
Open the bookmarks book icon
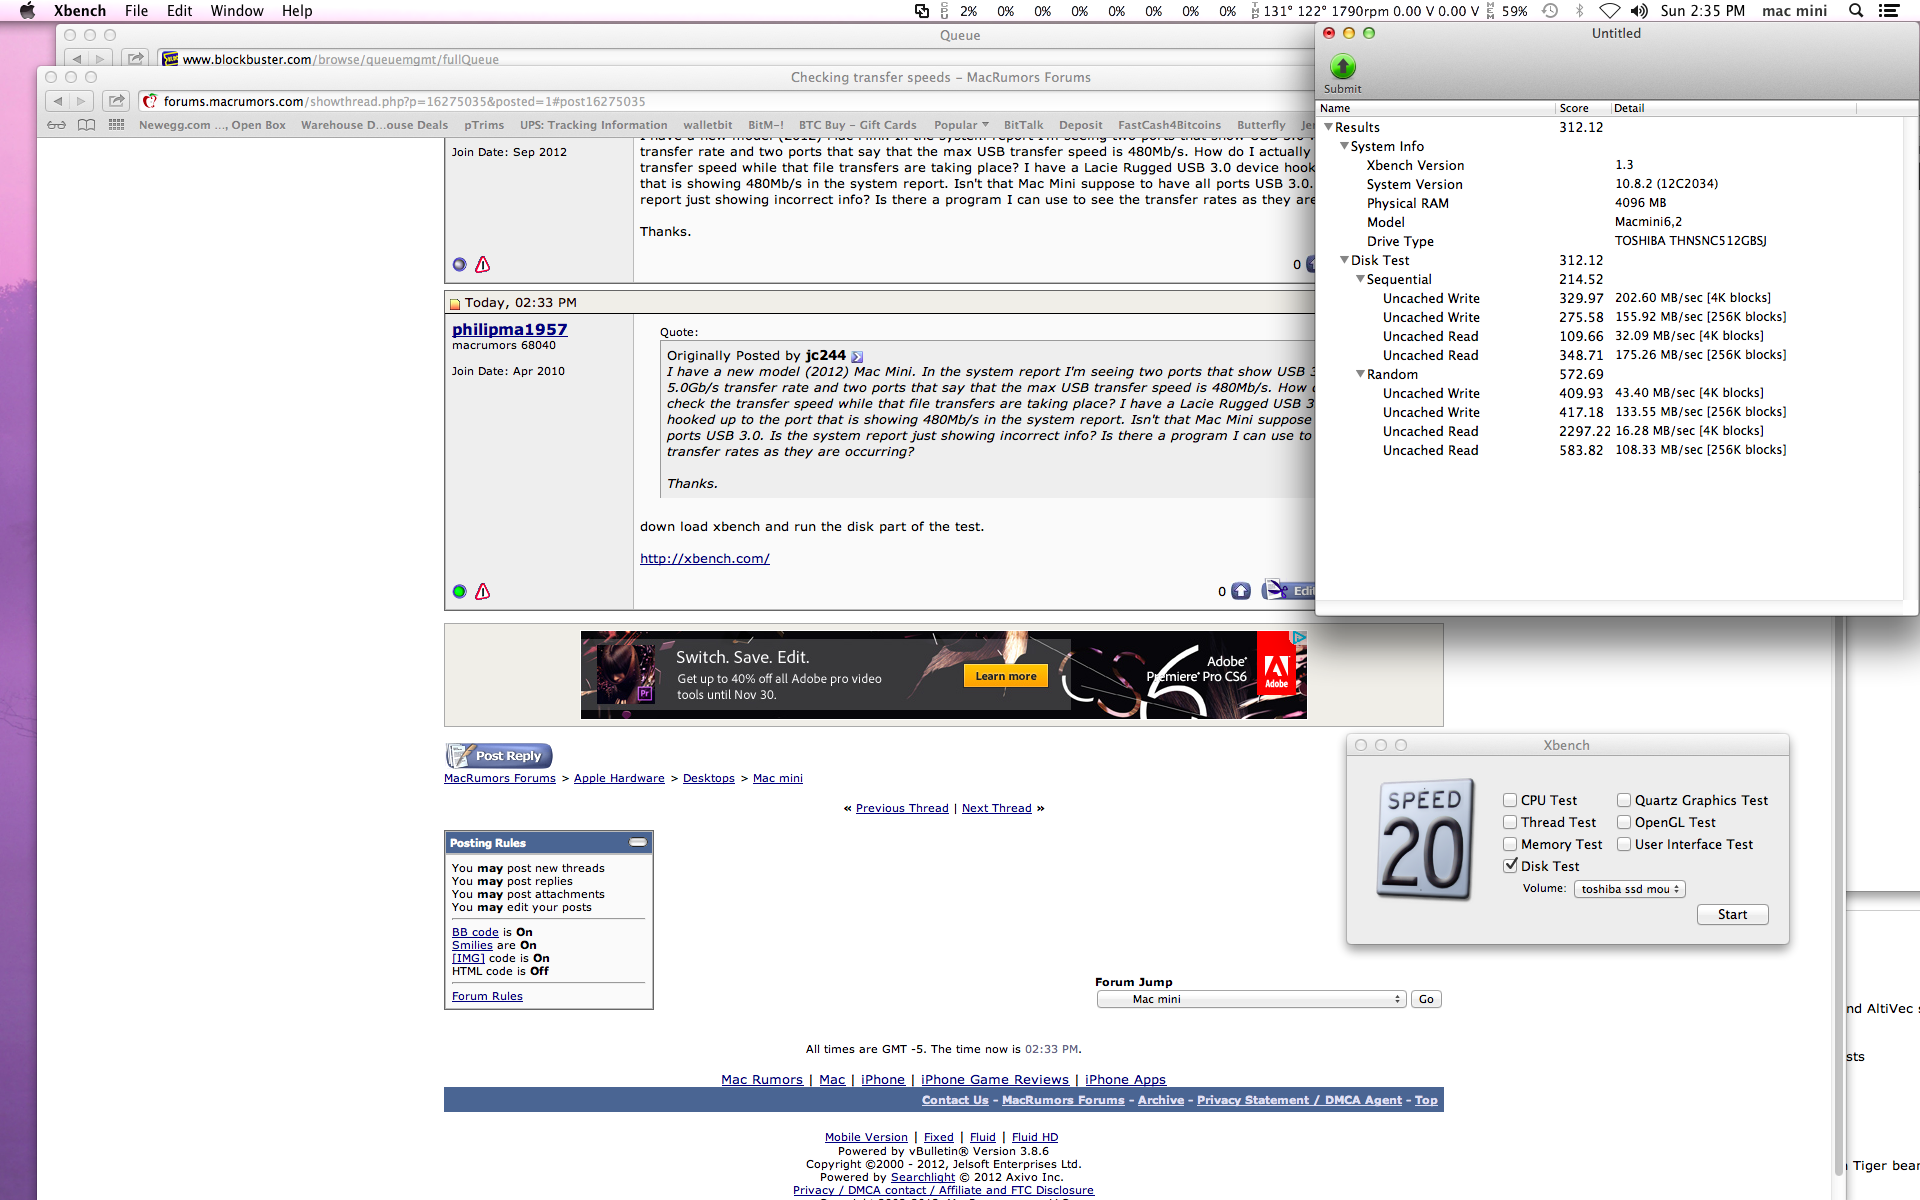coord(87,125)
